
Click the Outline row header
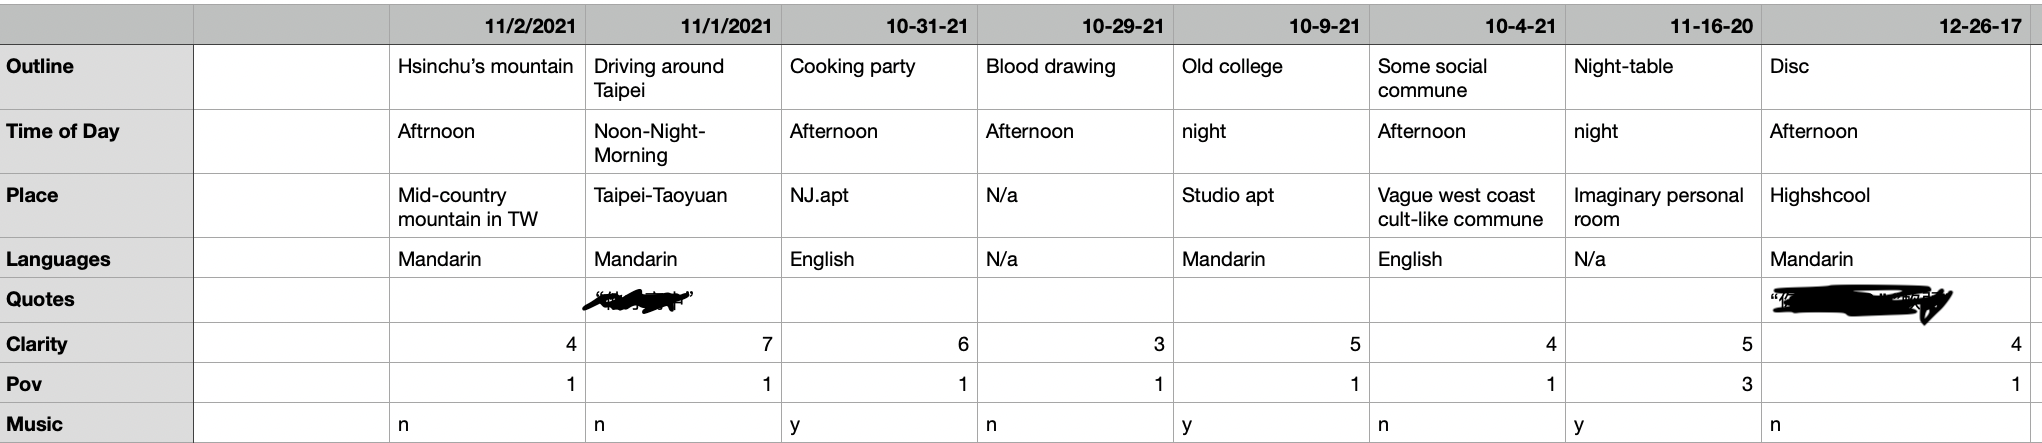(97, 77)
